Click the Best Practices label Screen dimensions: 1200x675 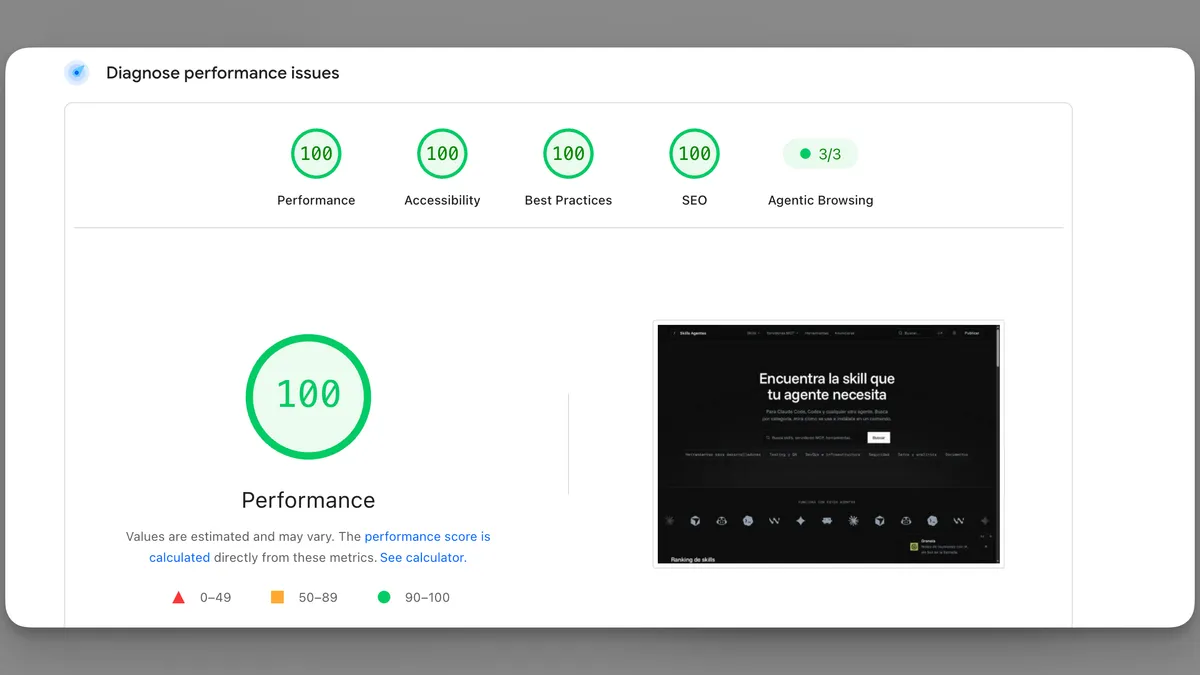point(568,200)
